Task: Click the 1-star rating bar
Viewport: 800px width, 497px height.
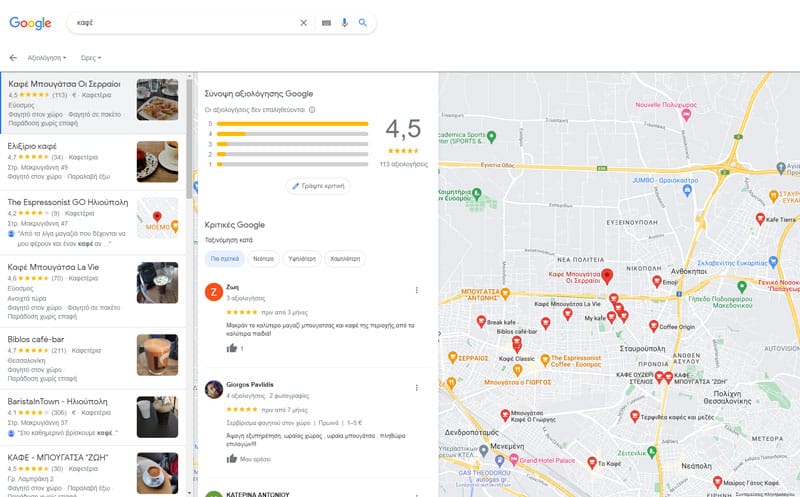Action: (292, 164)
